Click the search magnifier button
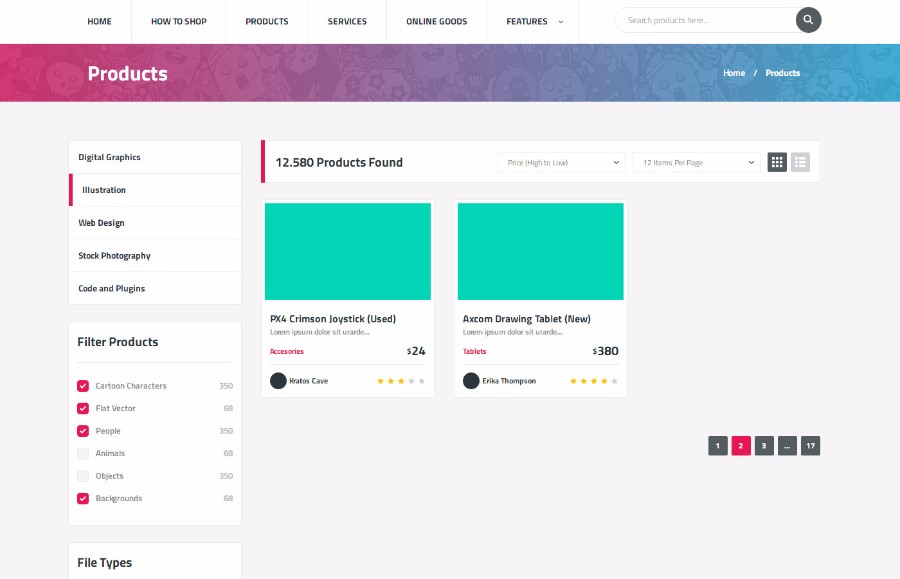The width and height of the screenshot is (900, 579). (x=808, y=20)
